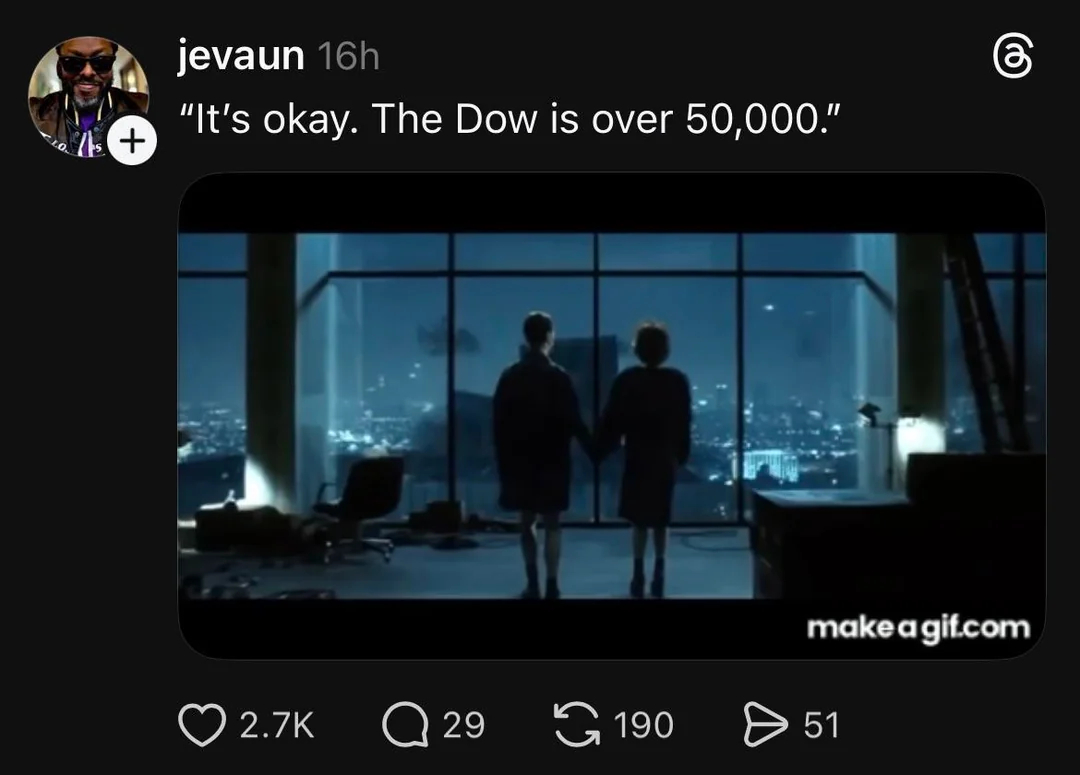Tap the 51 shares count
The image size is (1080, 775).
pyautogui.click(x=821, y=725)
